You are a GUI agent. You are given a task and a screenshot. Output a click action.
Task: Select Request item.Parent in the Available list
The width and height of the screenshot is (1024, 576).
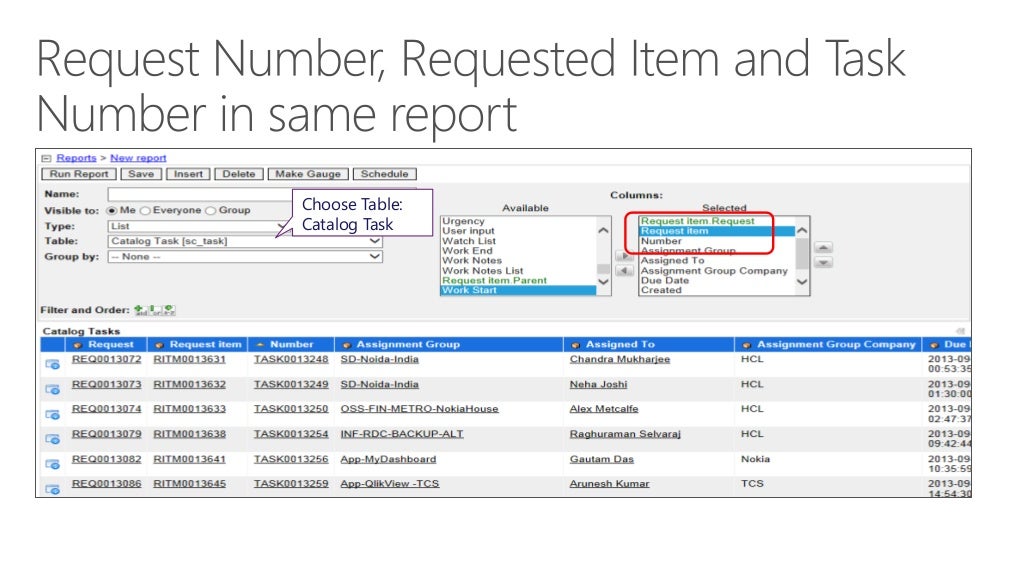point(494,280)
